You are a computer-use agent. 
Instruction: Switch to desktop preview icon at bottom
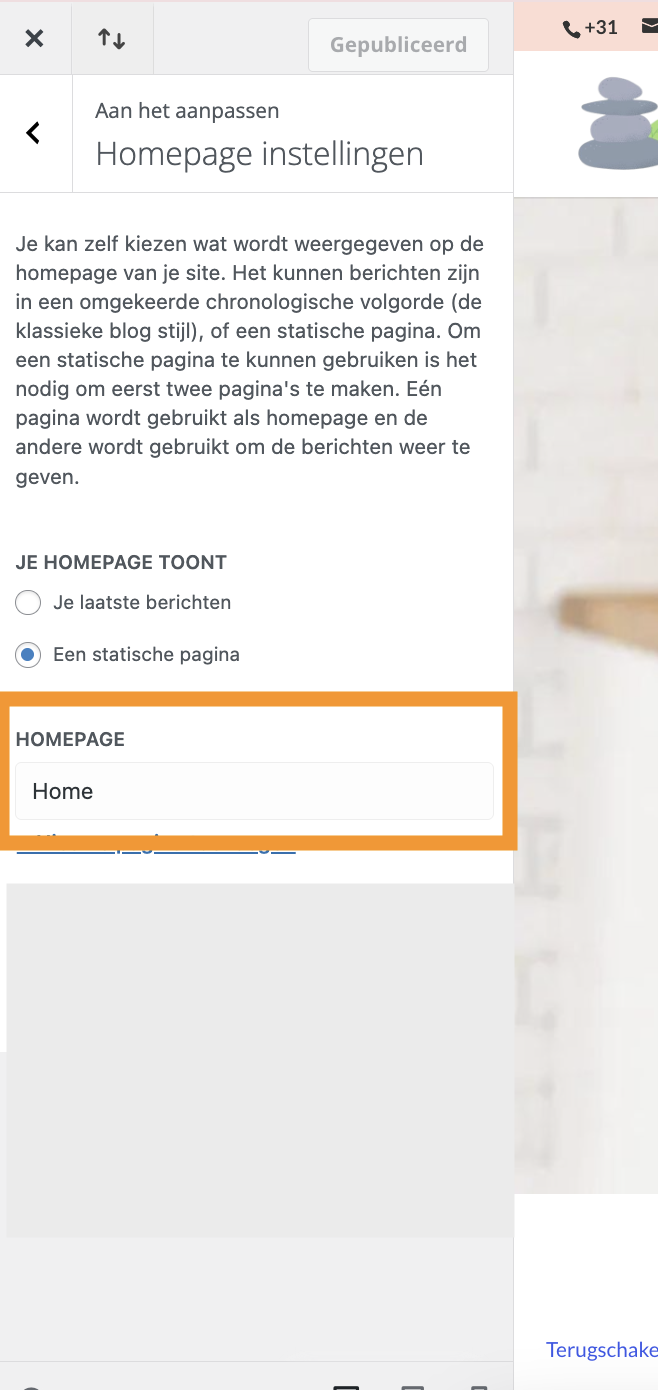pos(346,1386)
